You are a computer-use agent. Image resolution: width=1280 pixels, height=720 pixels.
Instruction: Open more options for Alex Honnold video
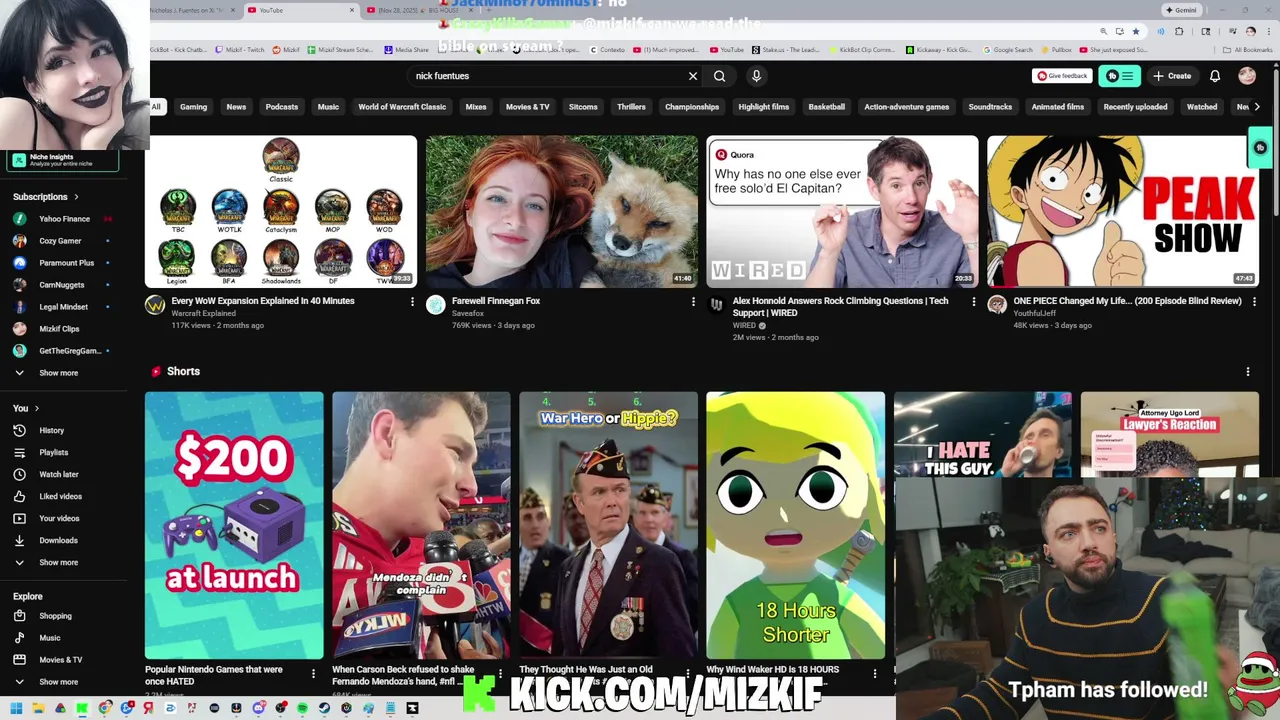click(974, 301)
